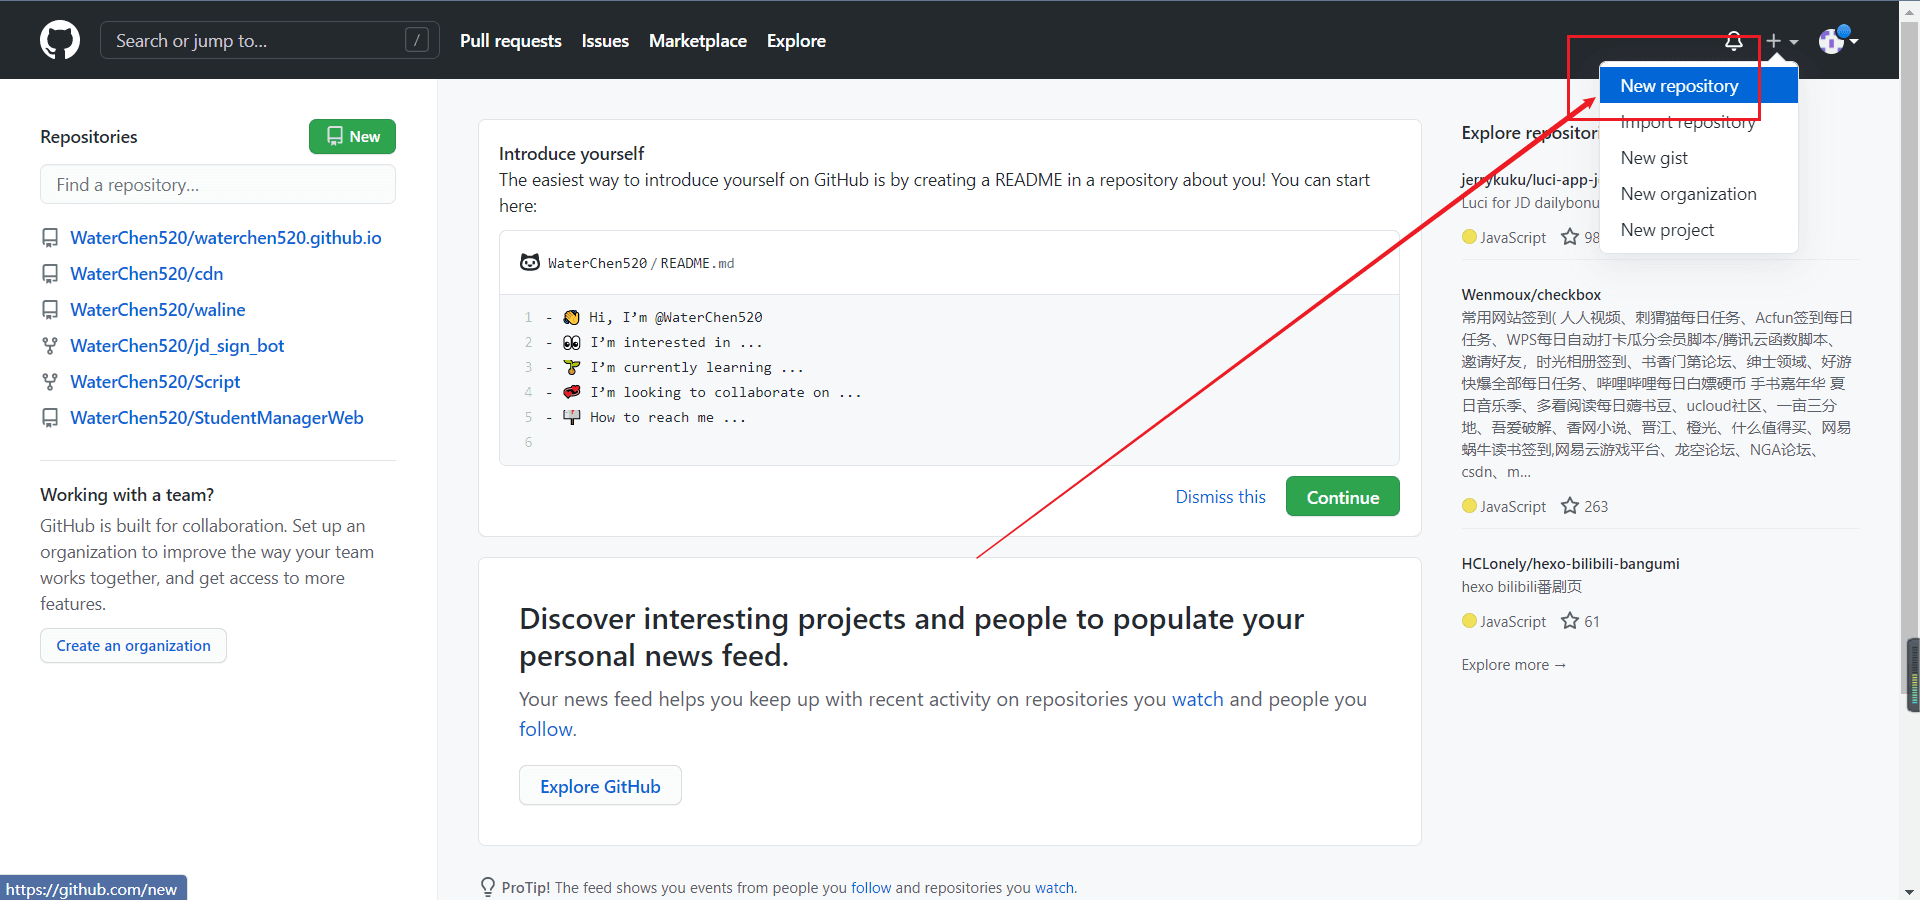
Task: Click JavaScript color dot for hexo-bilibili-bangumi
Action: pos(1469,621)
